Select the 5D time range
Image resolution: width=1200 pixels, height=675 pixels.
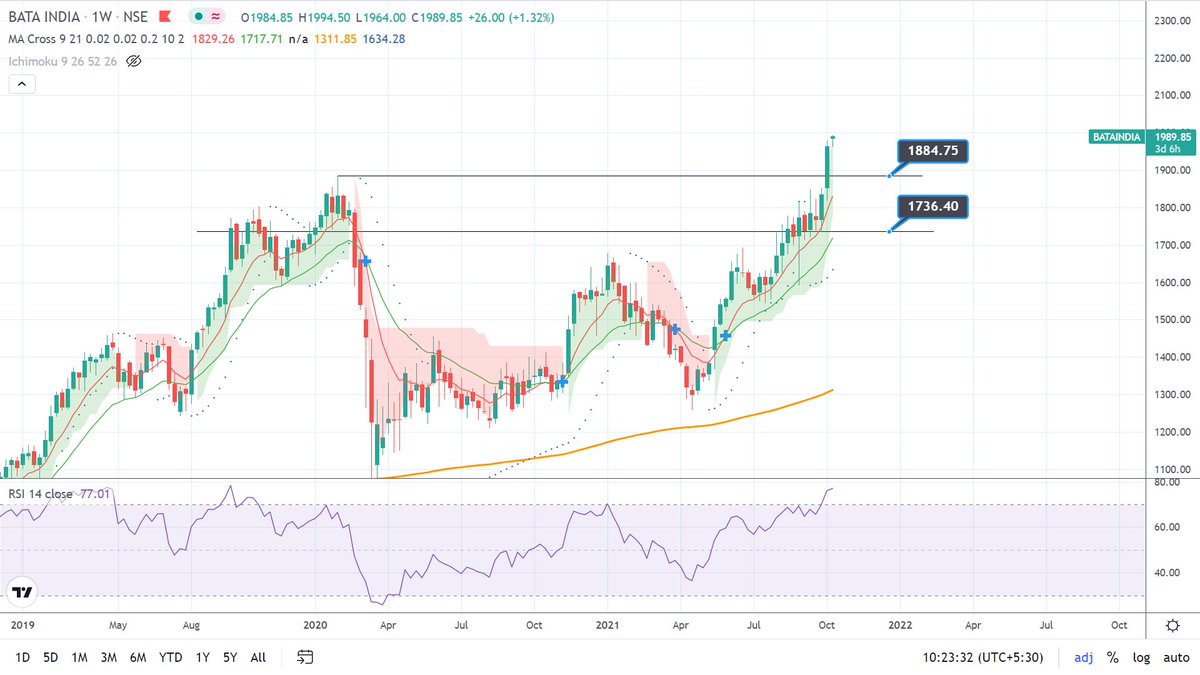point(51,657)
